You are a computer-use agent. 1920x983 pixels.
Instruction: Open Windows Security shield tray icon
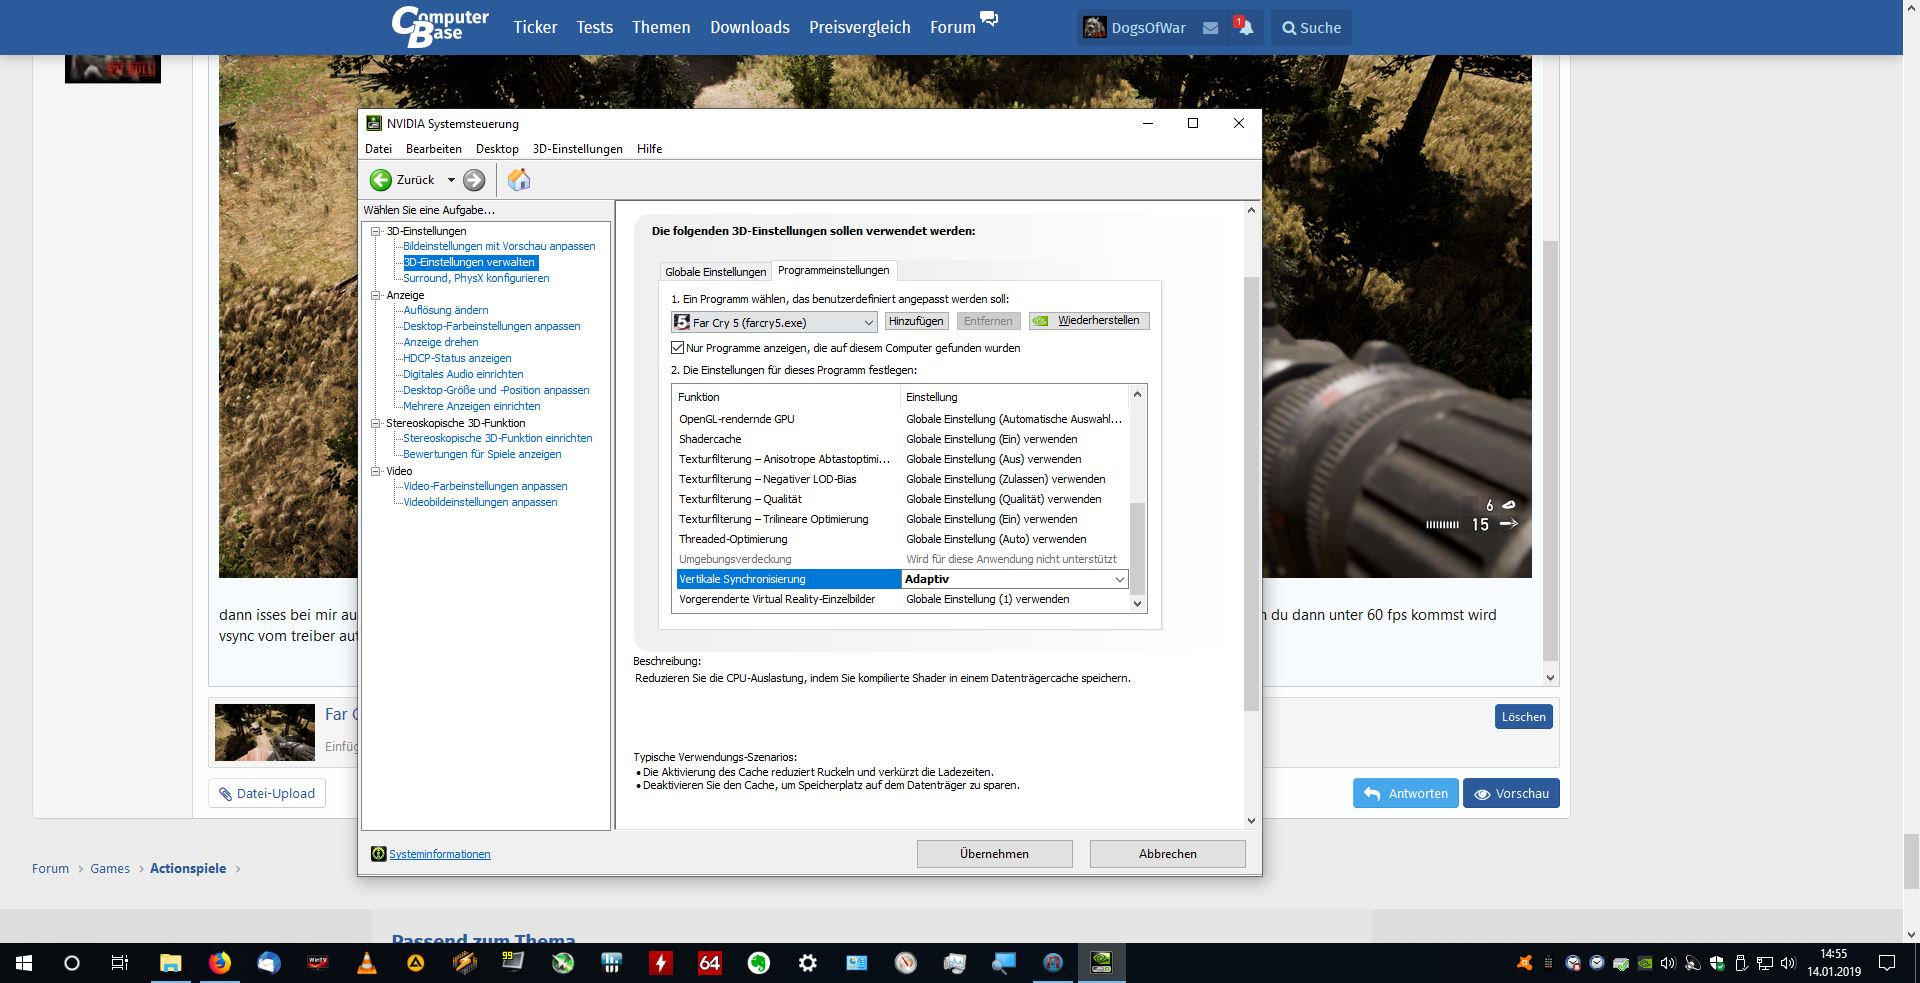[1717, 964]
